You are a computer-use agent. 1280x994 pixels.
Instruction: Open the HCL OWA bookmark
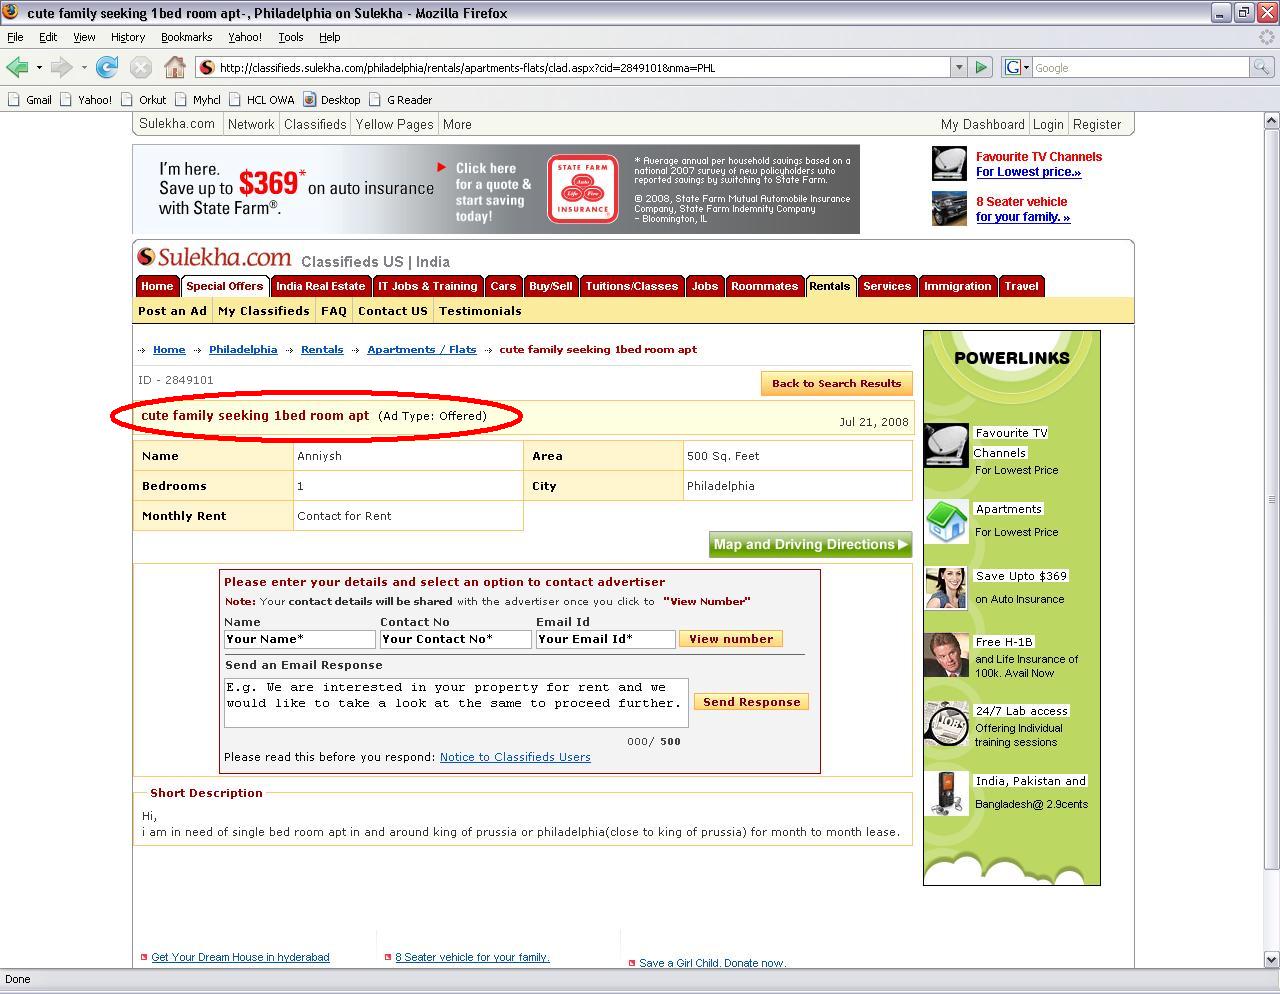click(x=262, y=99)
